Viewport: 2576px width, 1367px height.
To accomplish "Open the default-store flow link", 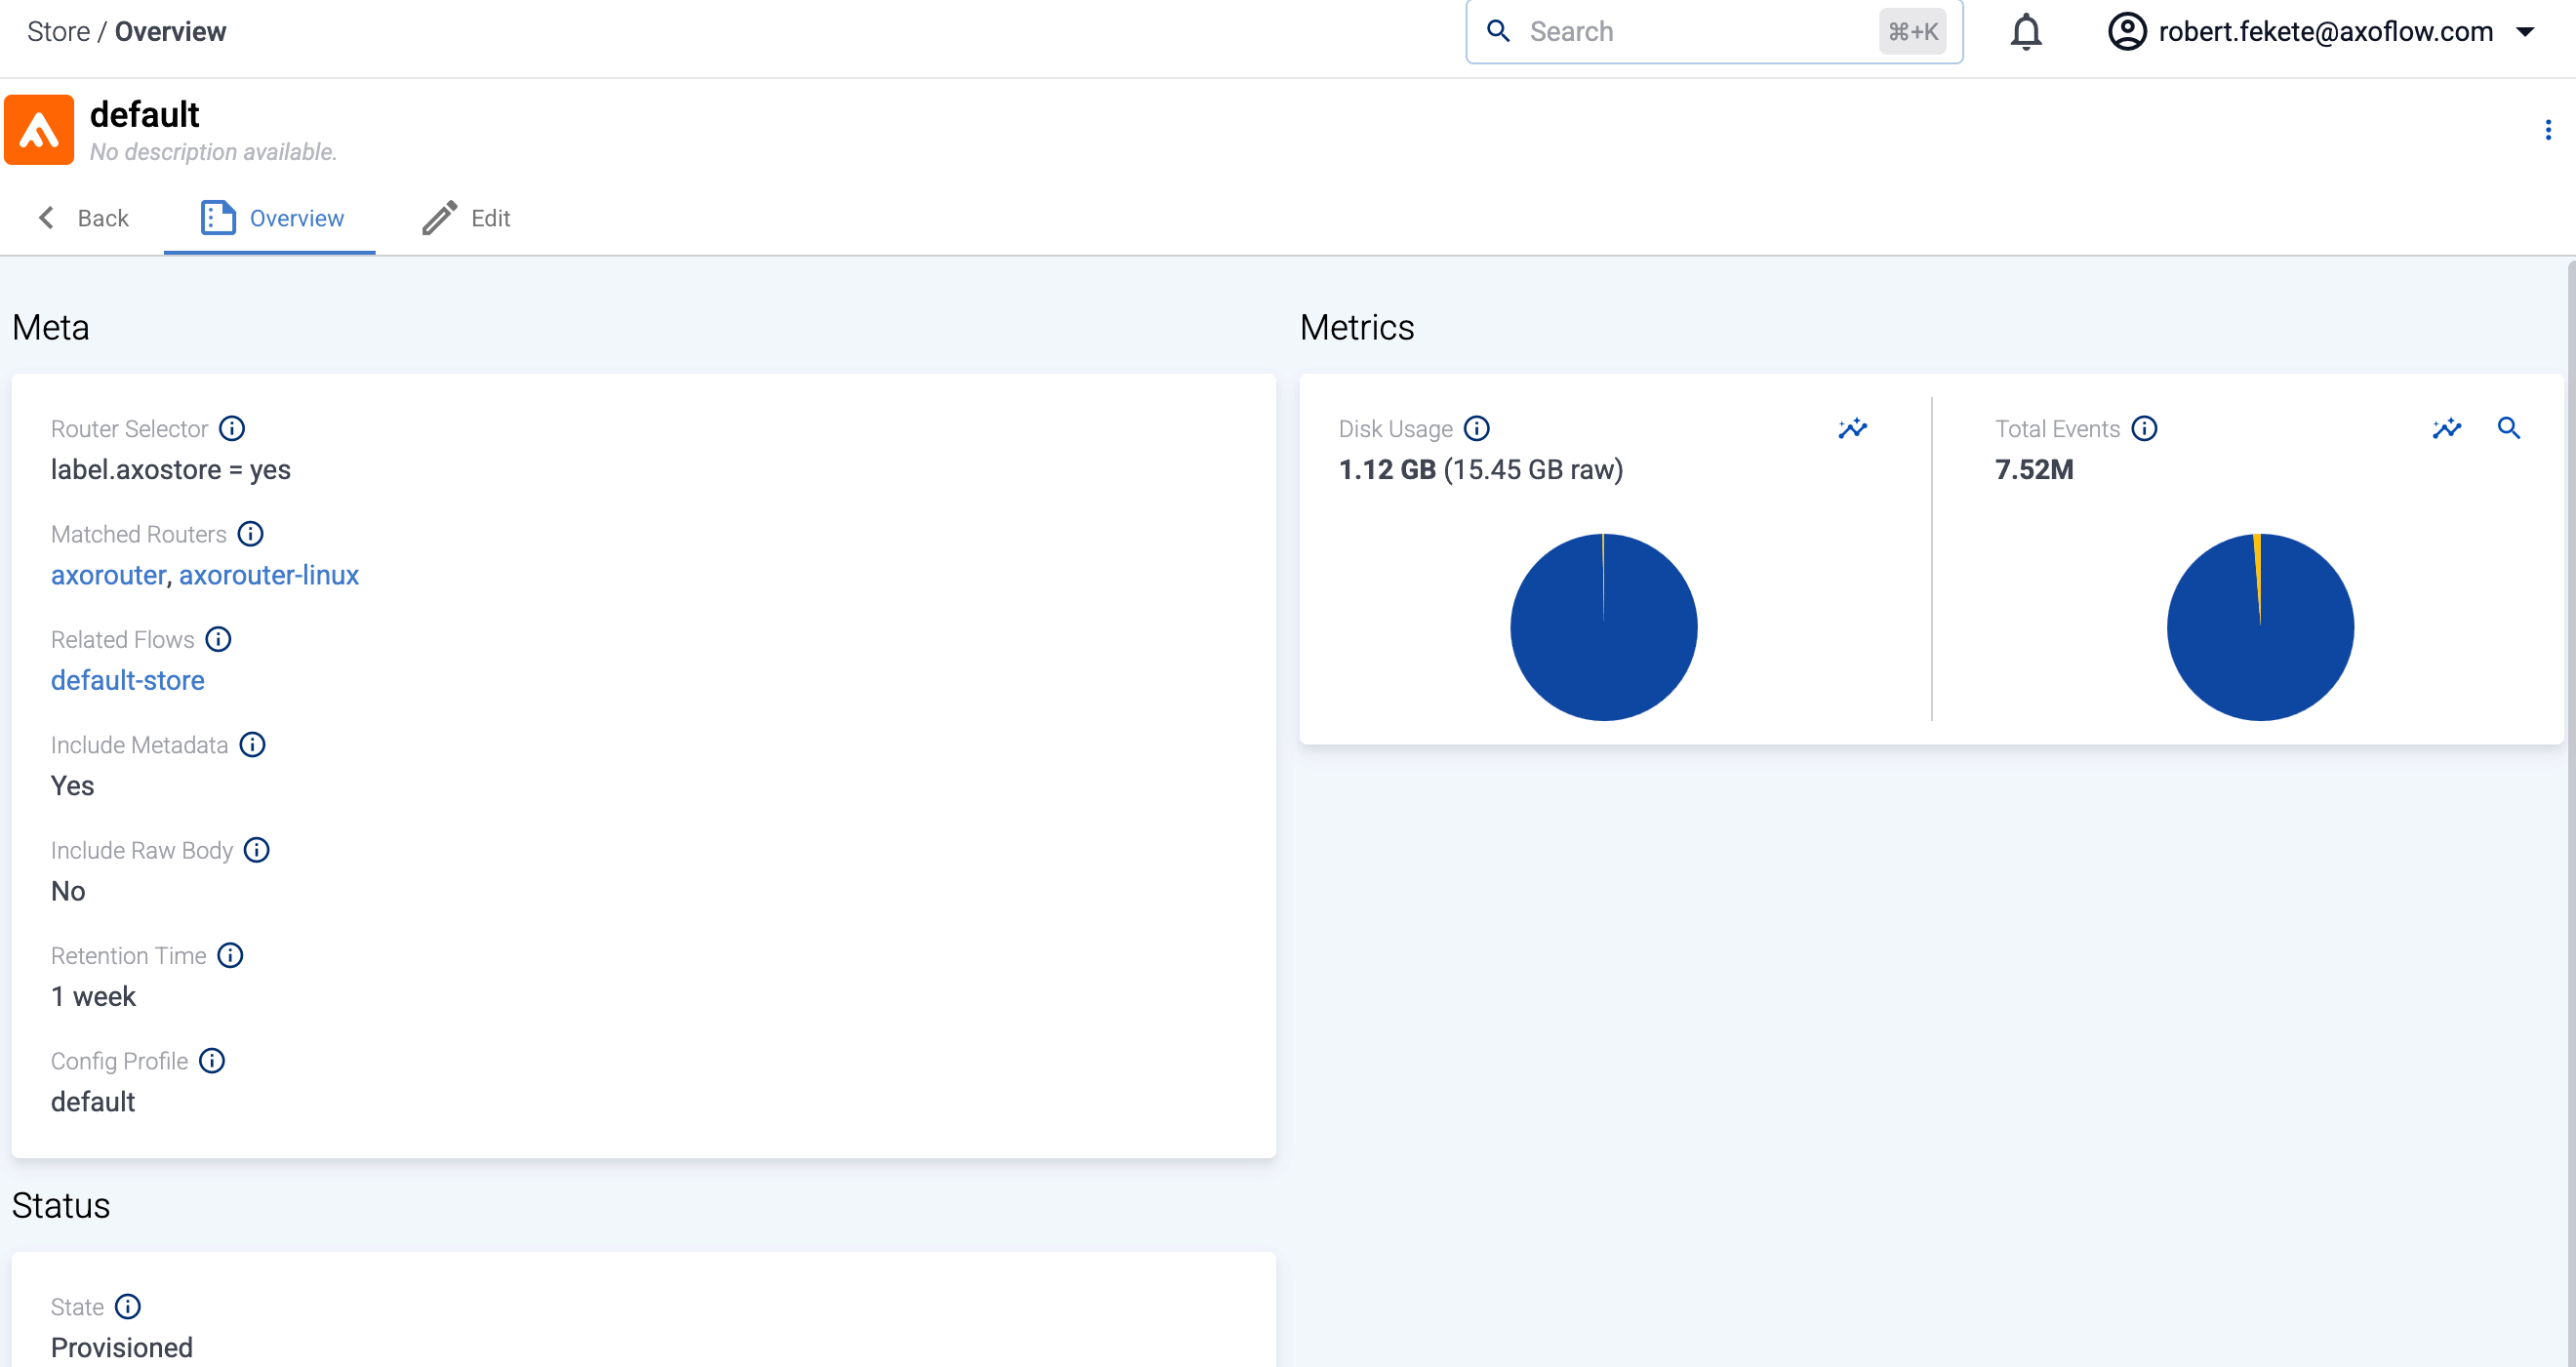I will pos(128,680).
